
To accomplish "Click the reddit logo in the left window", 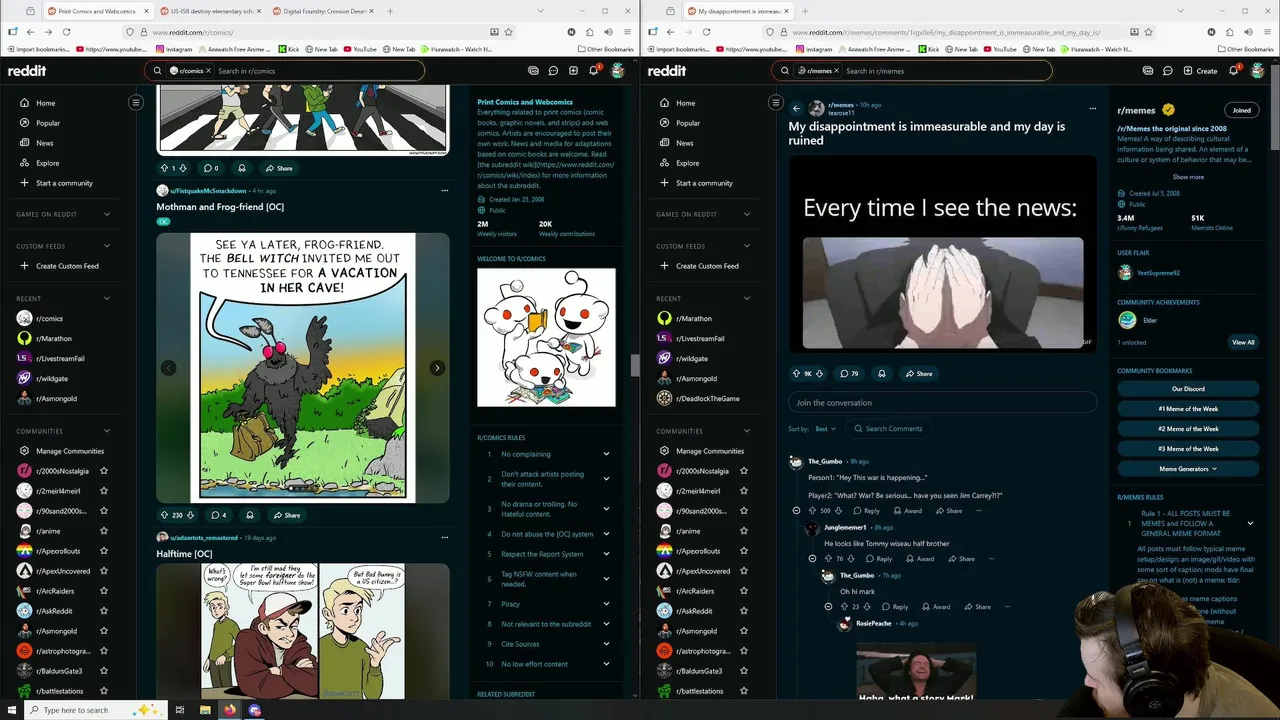I will [27, 71].
